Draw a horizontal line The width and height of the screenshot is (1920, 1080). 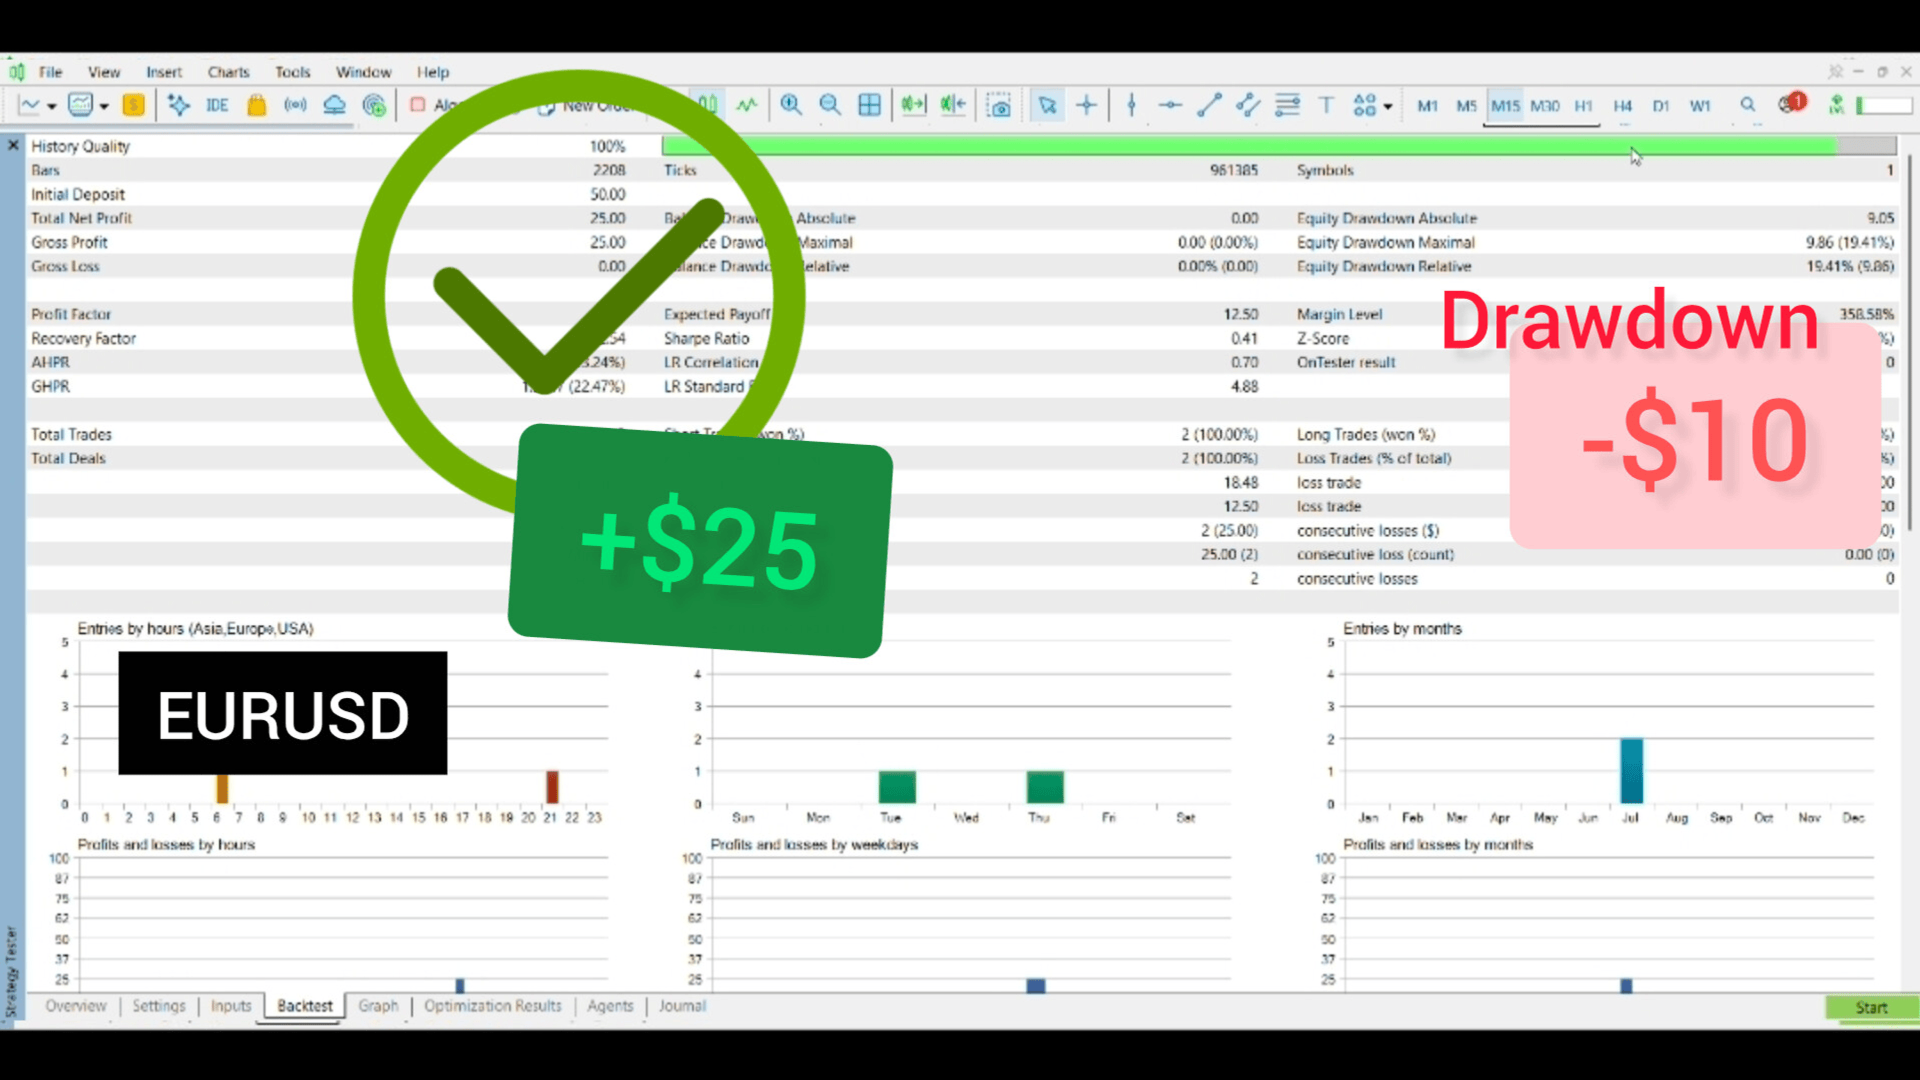click(1170, 105)
